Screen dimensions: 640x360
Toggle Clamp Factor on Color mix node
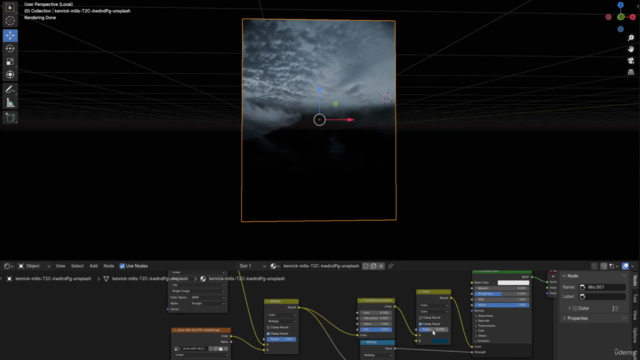[x=420, y=324]
